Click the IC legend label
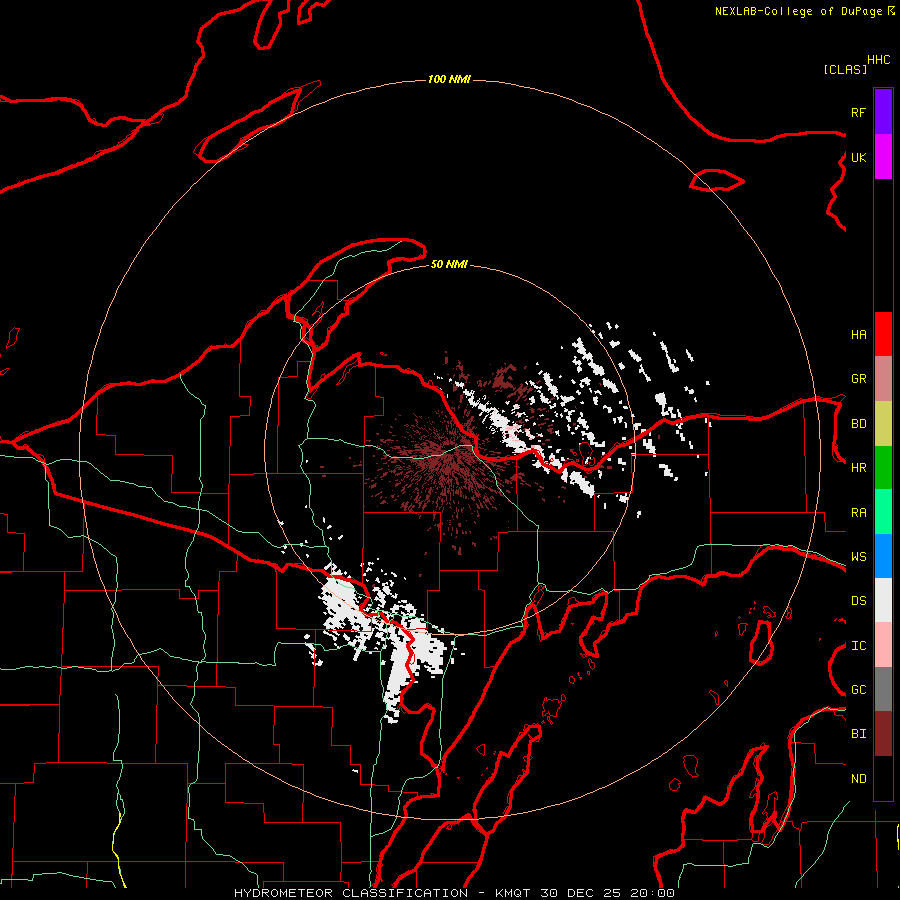This screenshot has height=900, width=900. 858,646
